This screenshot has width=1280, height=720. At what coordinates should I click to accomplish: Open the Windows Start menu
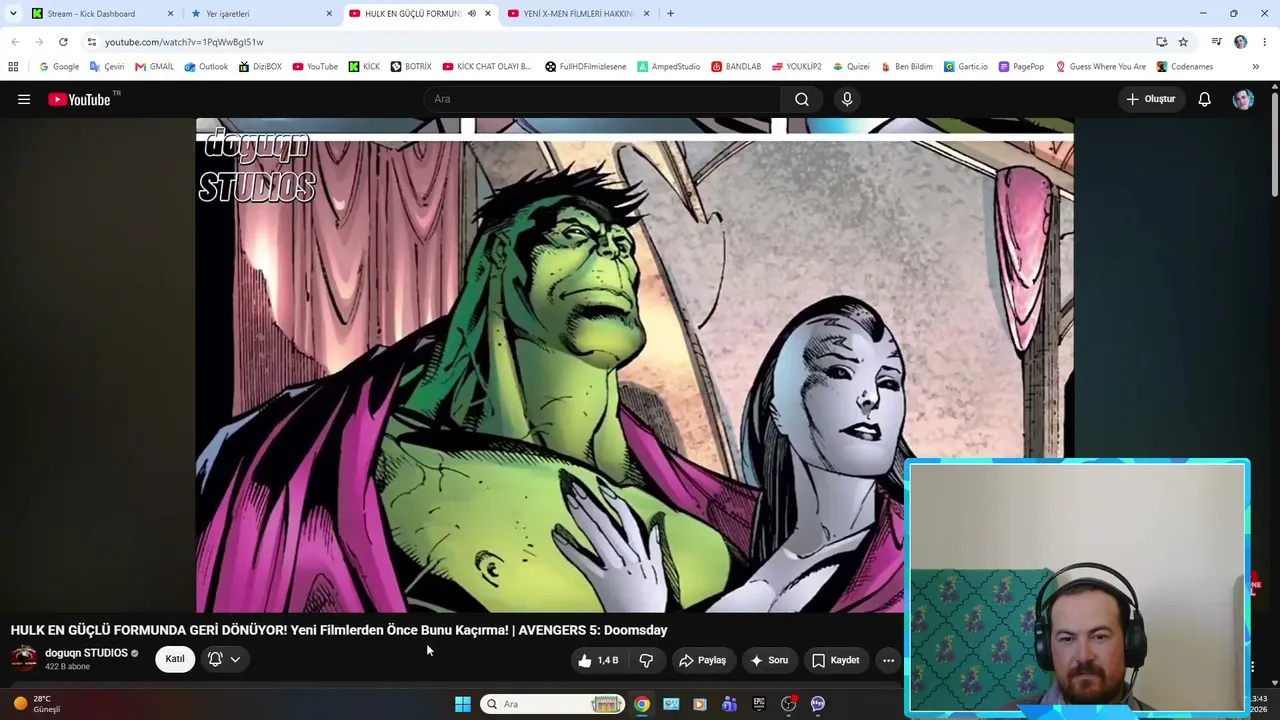tap(463, 704)
